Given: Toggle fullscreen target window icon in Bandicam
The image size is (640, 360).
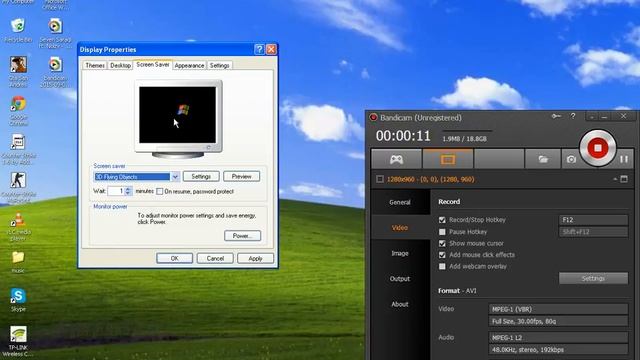Looking at the screenshot, I should pos(624,179).
